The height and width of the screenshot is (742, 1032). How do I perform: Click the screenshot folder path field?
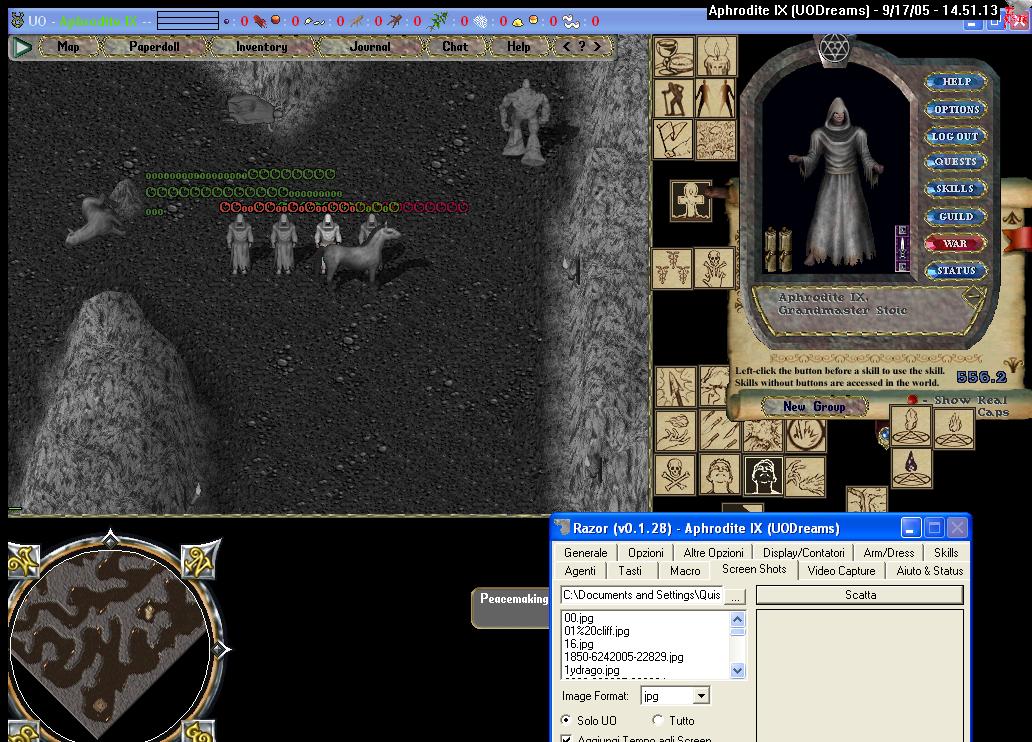pyautogui.click(x=642, y=595)
